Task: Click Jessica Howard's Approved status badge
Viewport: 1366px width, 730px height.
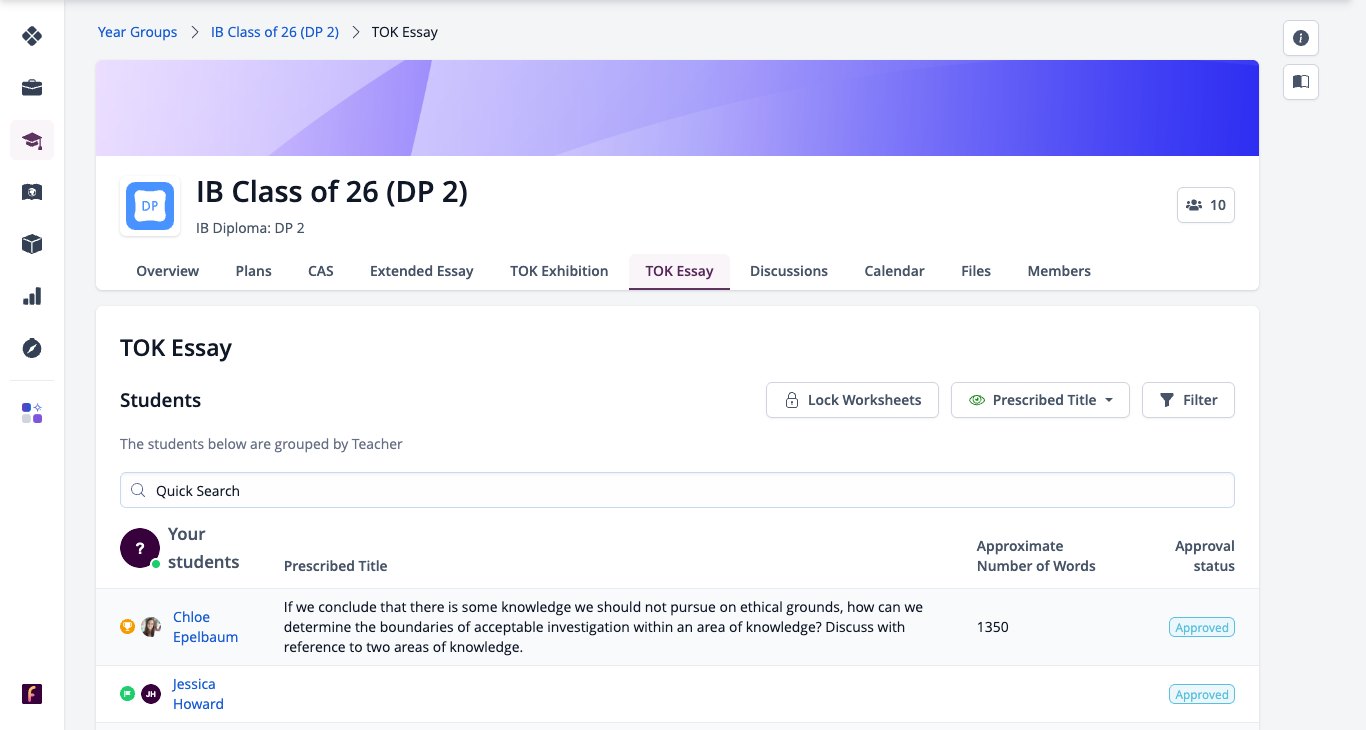Action: (x=1202, y=694)
